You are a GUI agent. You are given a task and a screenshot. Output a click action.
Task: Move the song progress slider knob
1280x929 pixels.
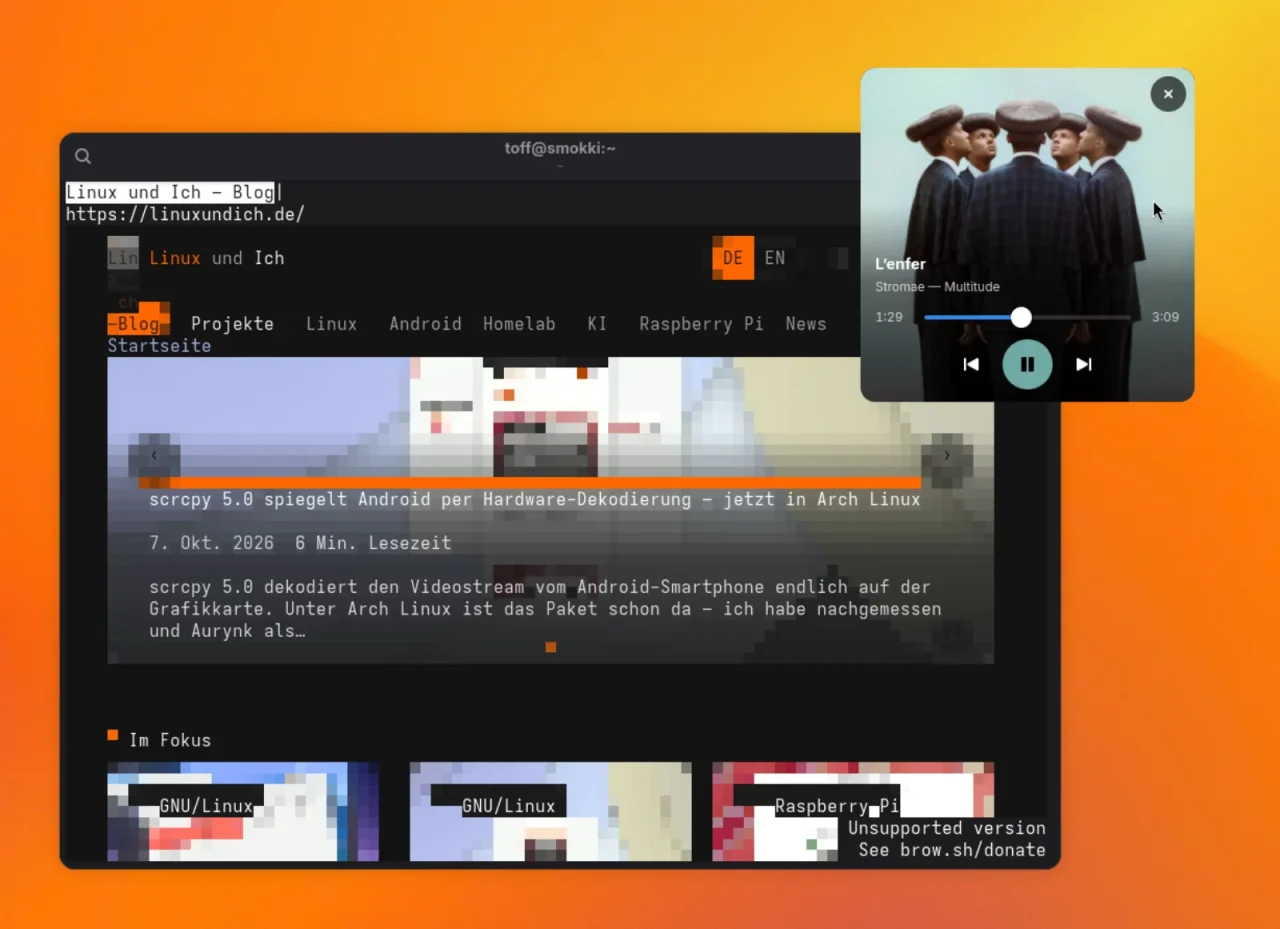coord(1021,317)
